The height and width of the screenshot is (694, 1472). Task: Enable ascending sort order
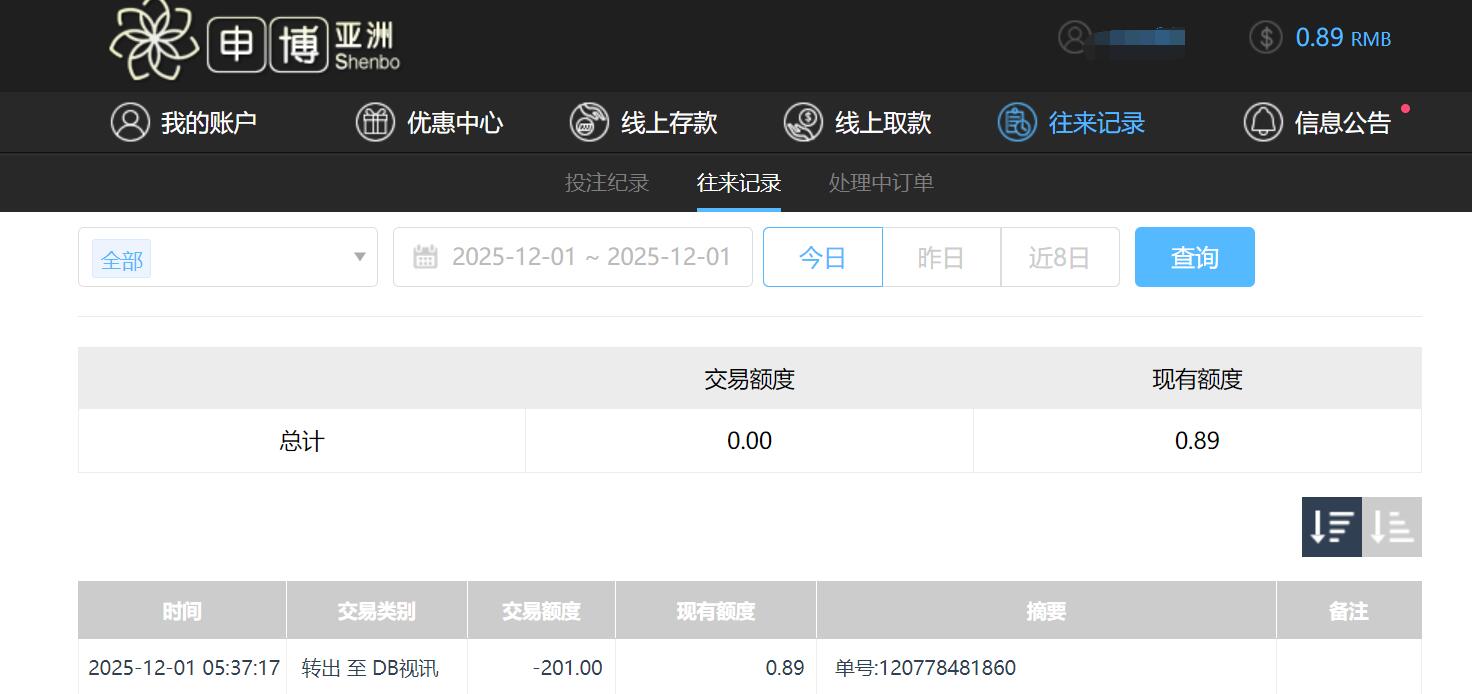click(x=1392, y=527)
